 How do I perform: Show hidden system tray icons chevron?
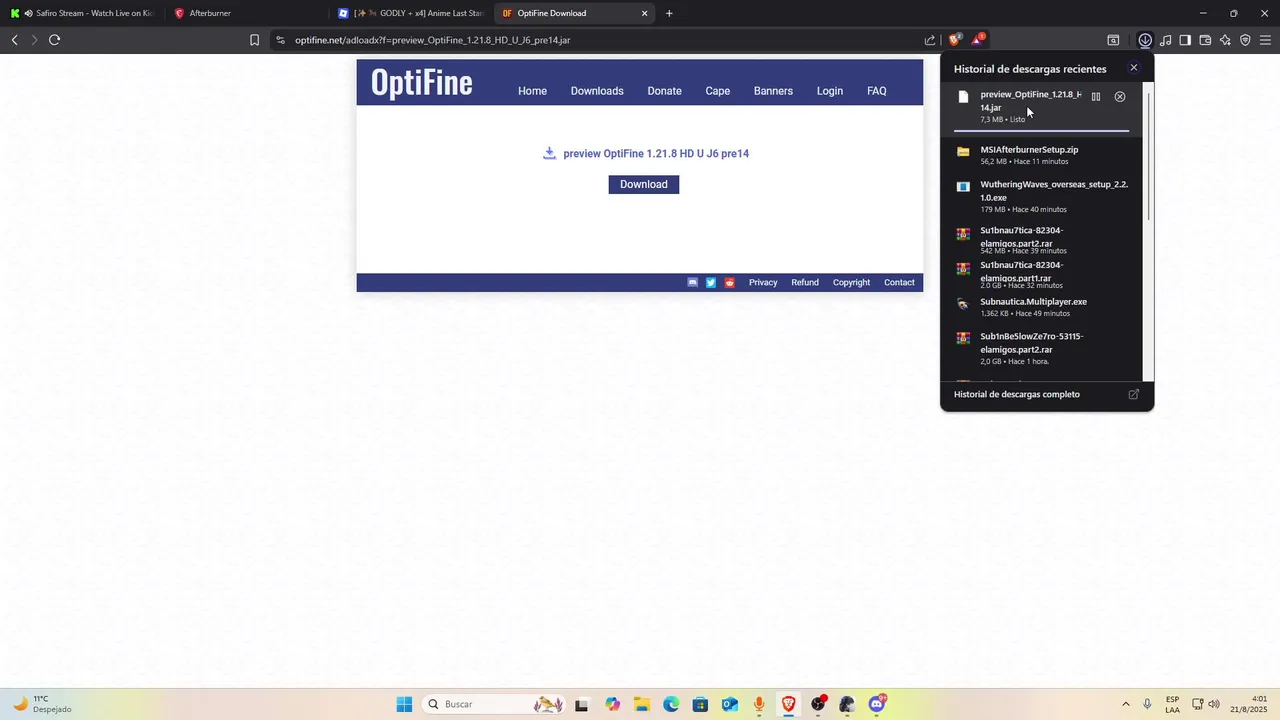point(1126,704)
